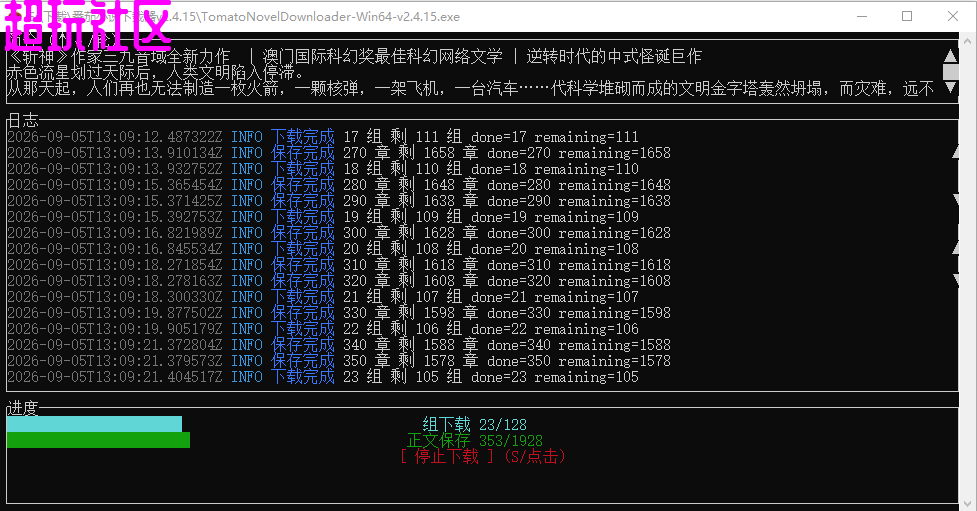
Task: Click the console window's scroll-up chevron
Action: point(967,41)
